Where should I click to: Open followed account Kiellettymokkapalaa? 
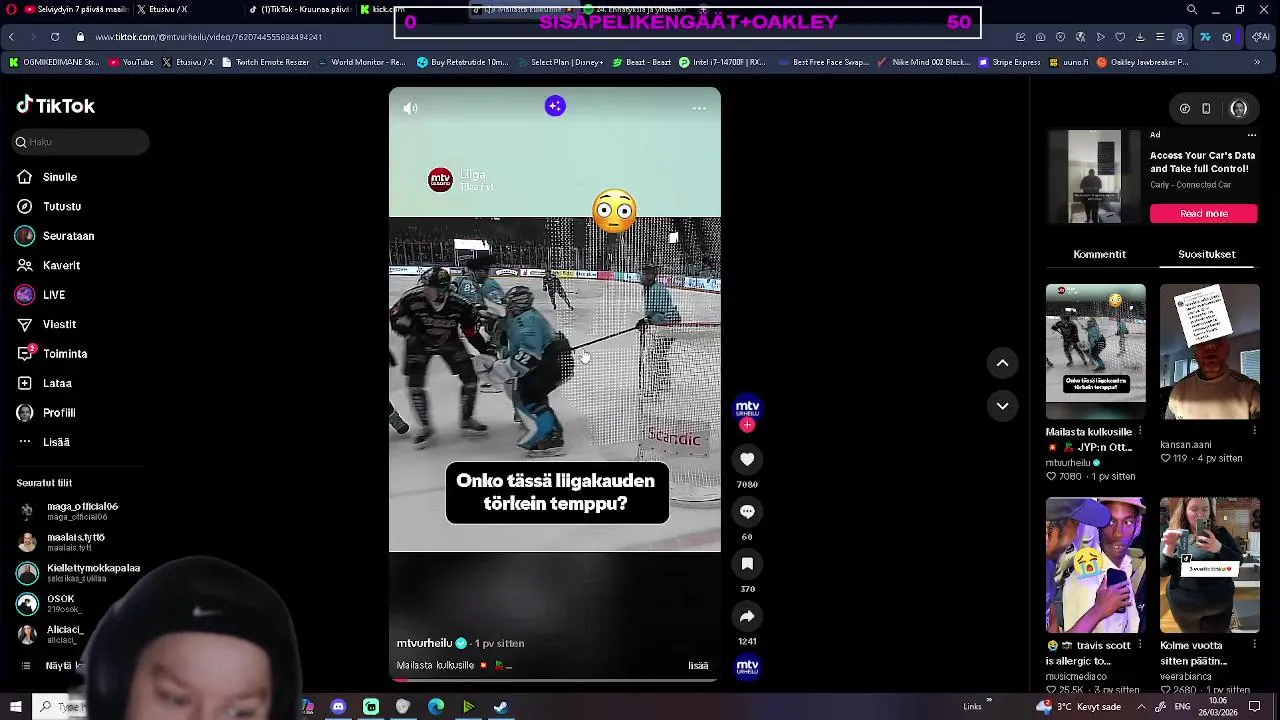coord(80,573)
